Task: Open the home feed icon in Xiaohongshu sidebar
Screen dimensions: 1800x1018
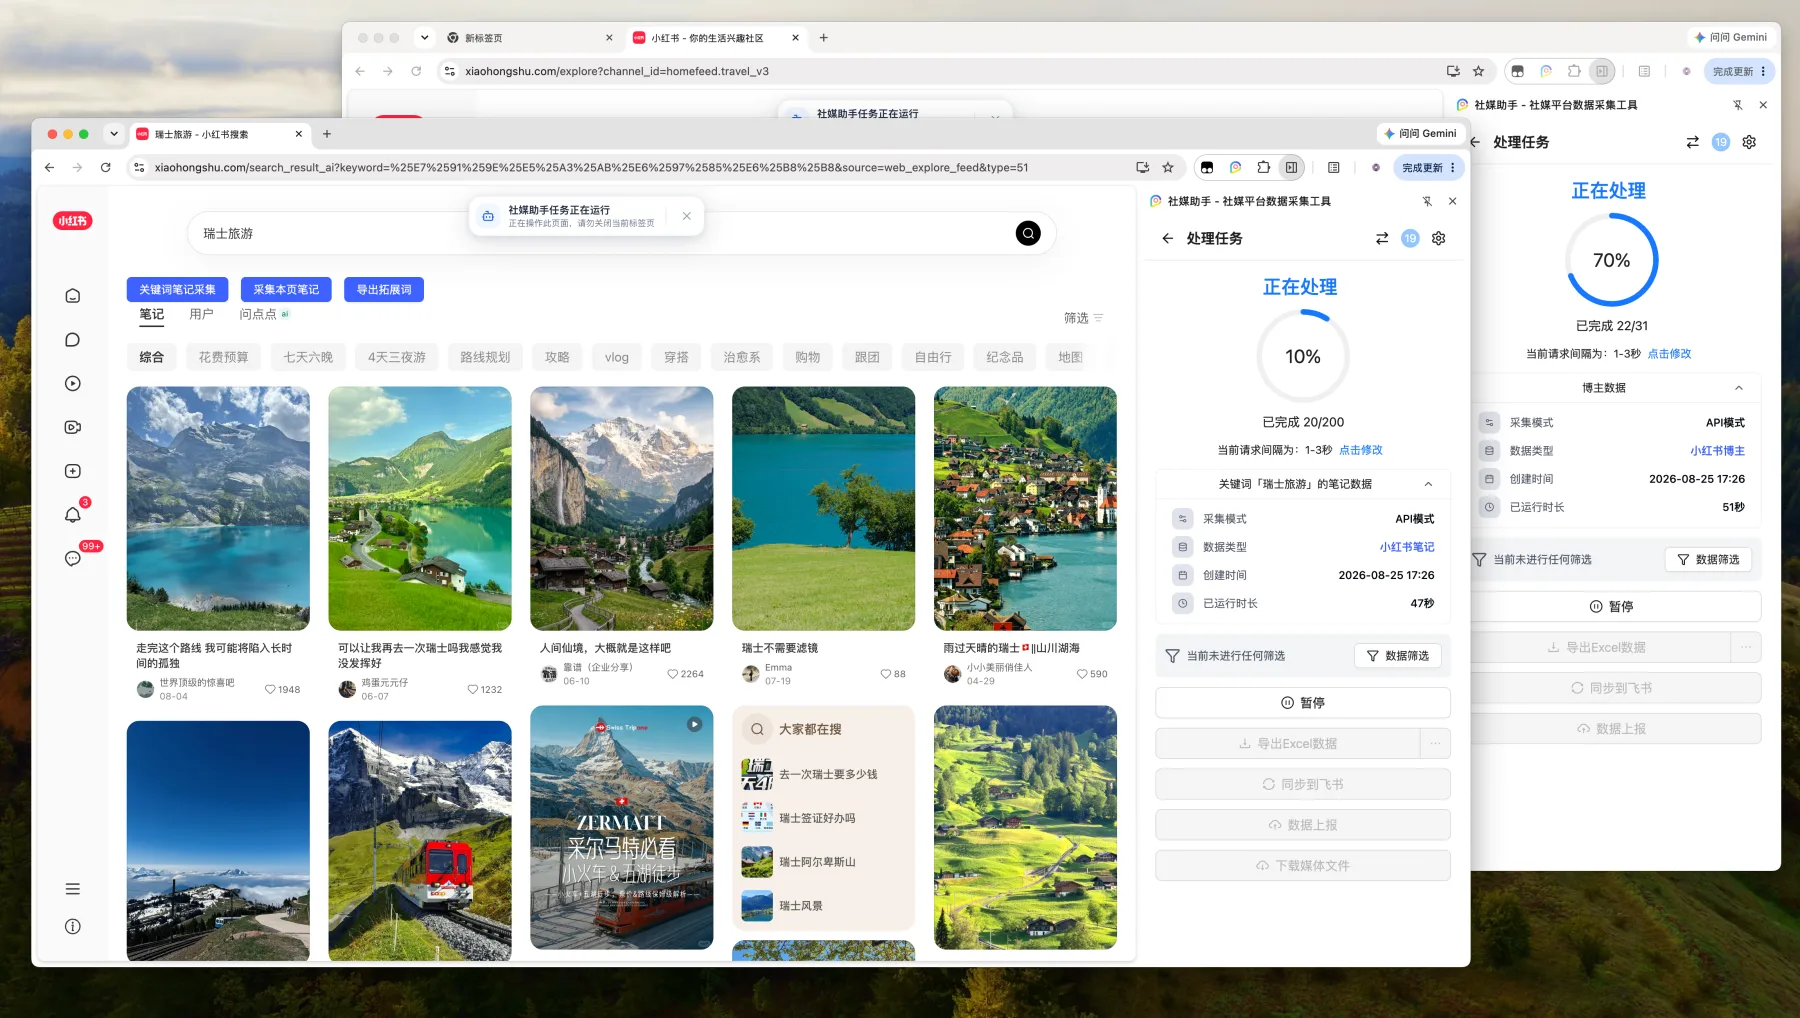Action: (x=73, y=296)
